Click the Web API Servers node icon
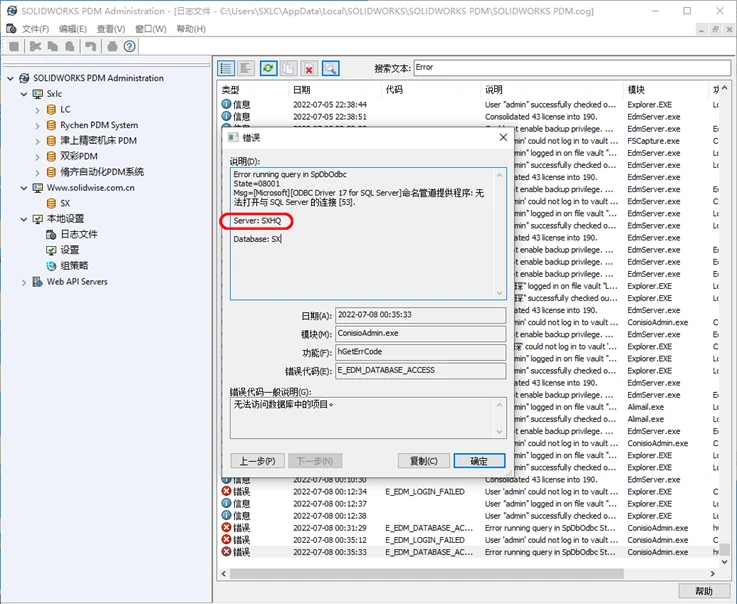Screen dimensions: 737x604 pos(37,282)
